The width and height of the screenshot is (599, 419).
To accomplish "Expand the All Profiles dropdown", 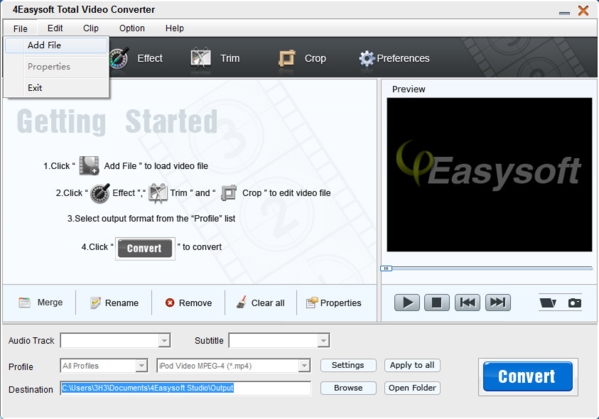I will [x=141, y=366].
